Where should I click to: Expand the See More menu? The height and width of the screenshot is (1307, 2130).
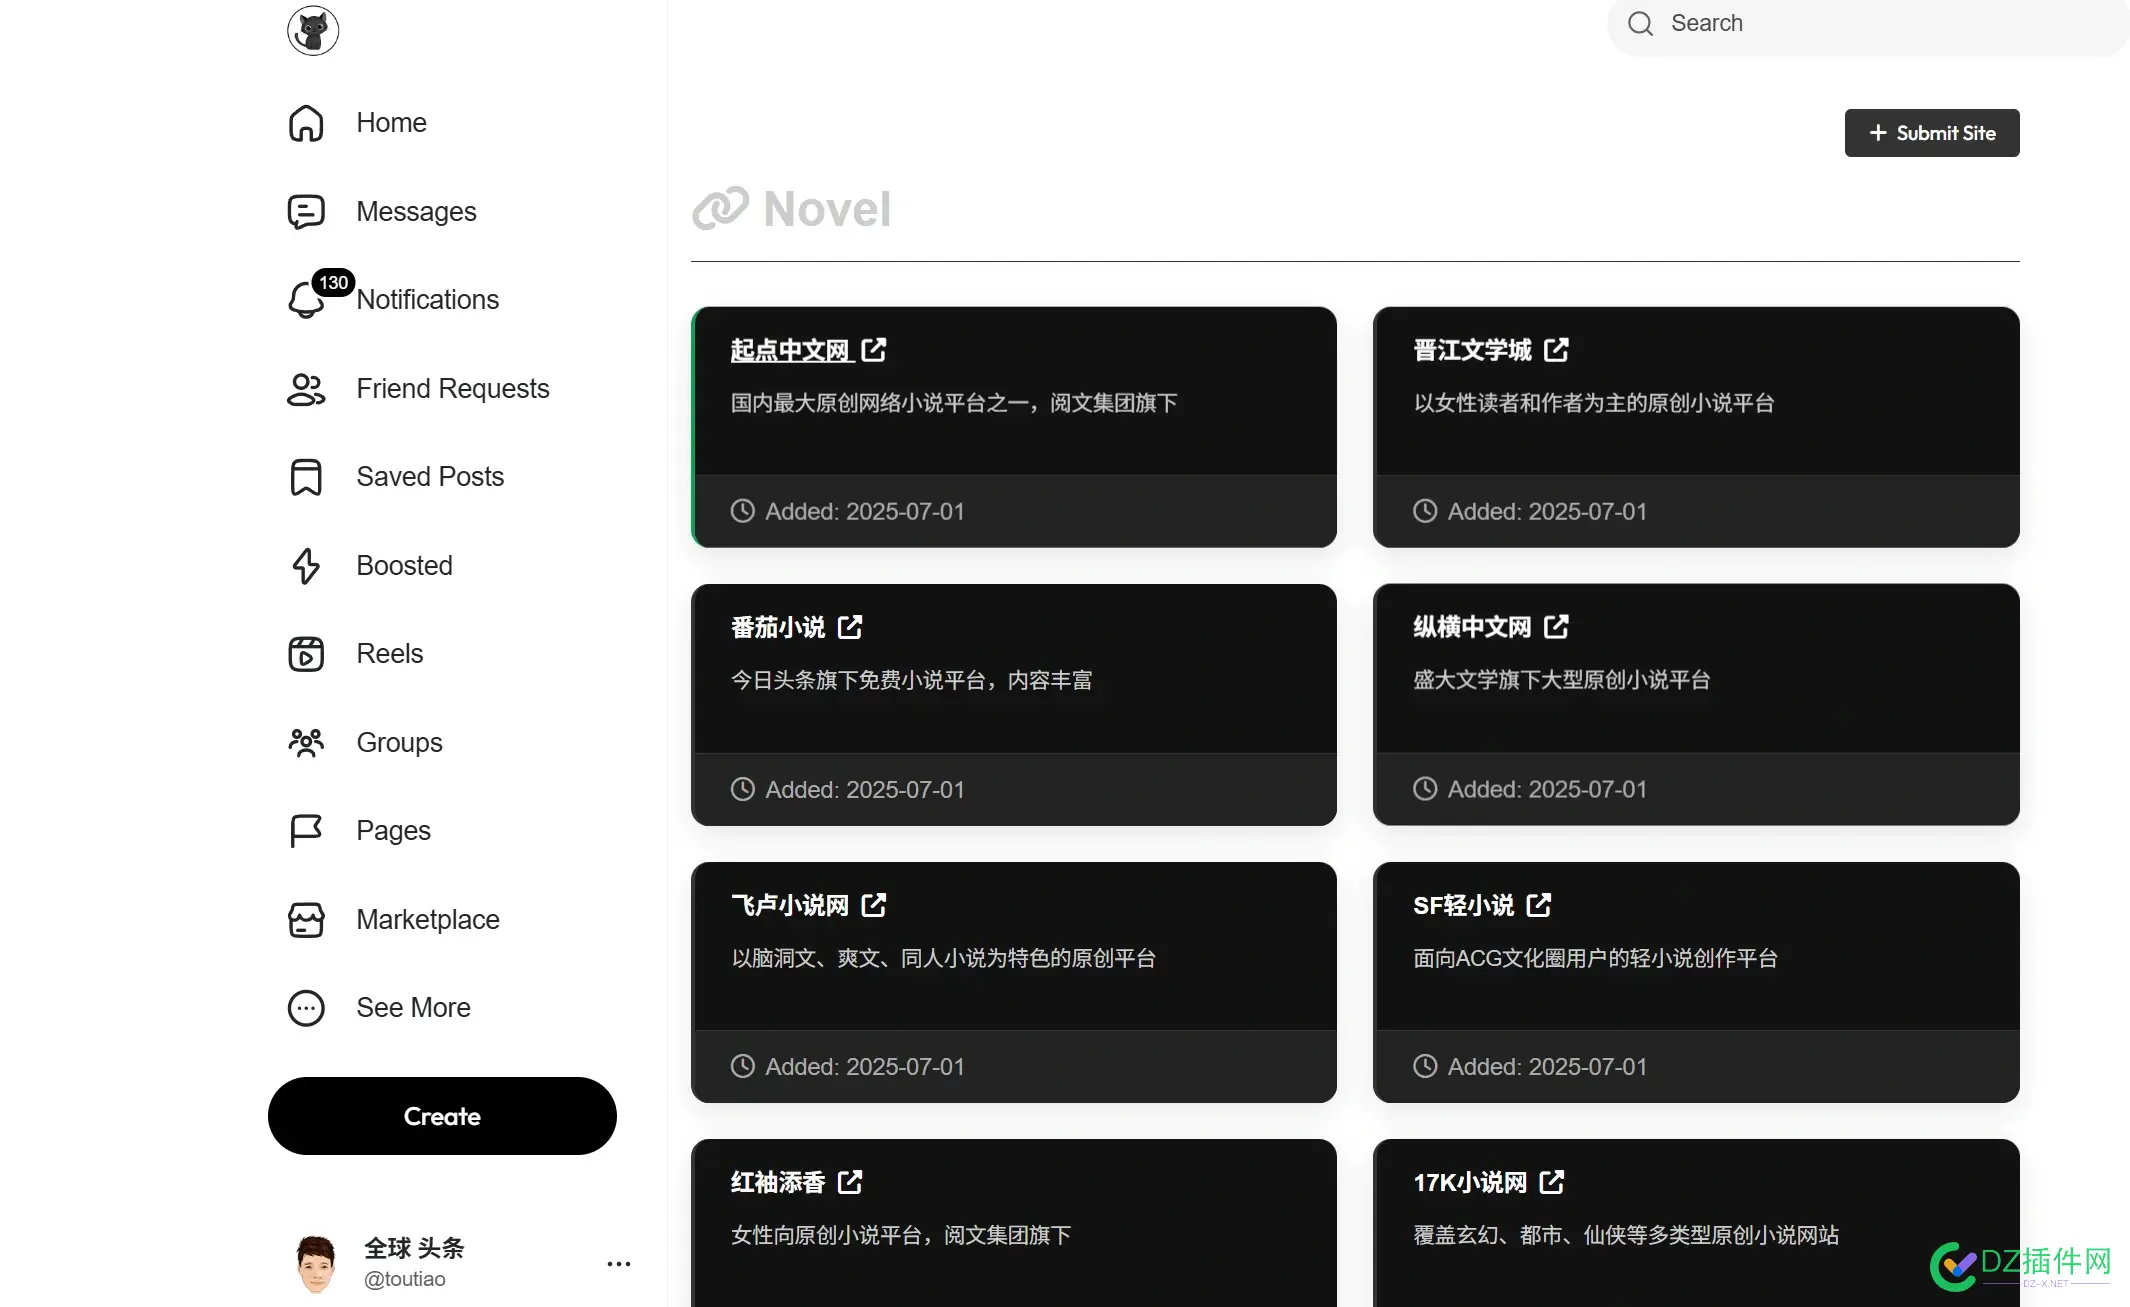click(413, 1008)
